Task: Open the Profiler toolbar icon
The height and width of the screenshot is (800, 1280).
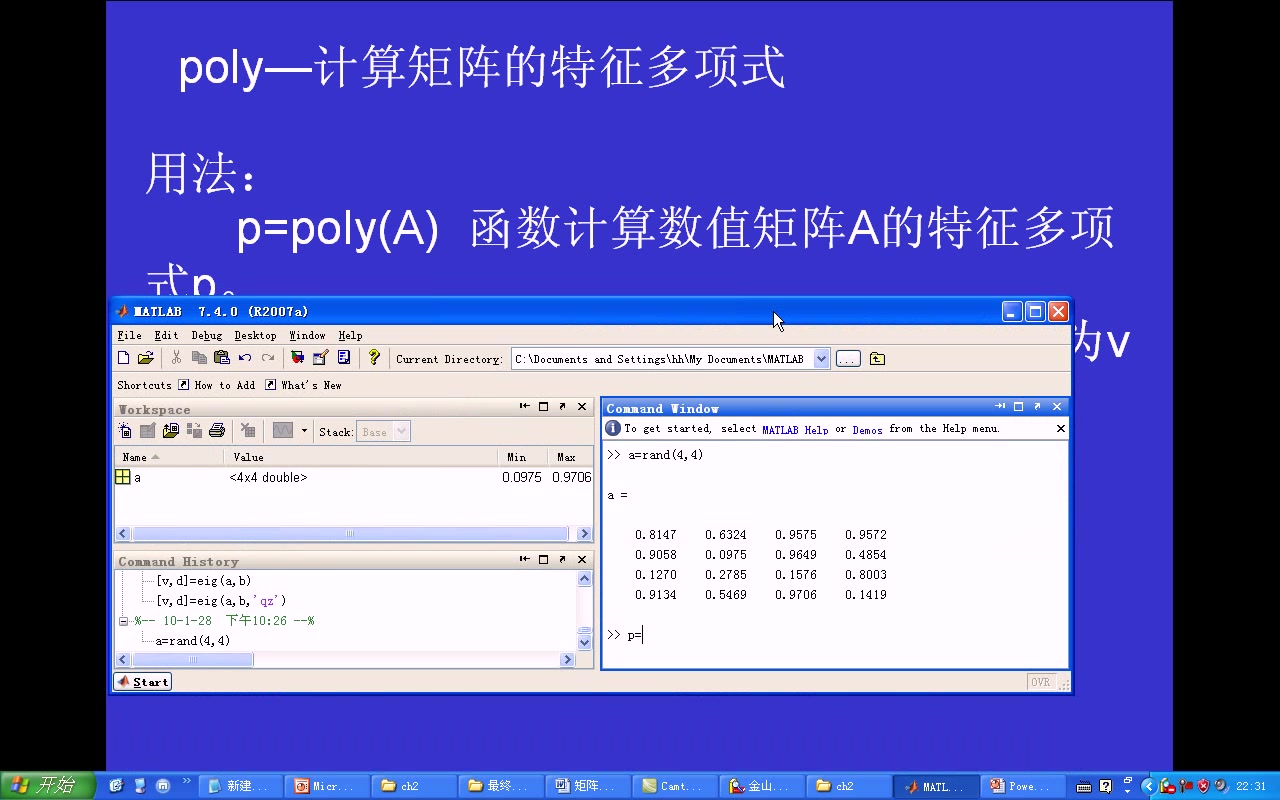Action: (x=344, y=358)
